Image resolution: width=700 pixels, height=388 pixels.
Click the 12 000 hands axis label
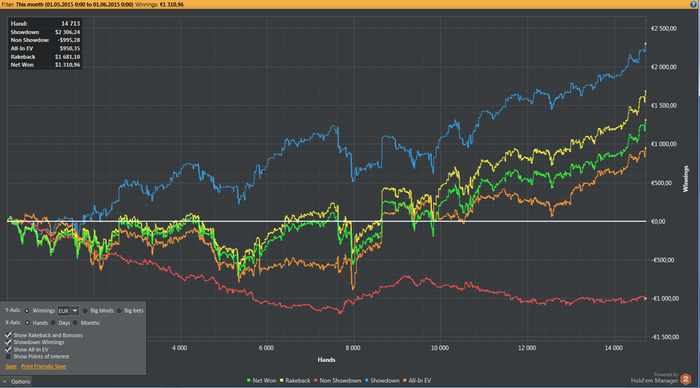pyautogui.click(x=527, y=348)
